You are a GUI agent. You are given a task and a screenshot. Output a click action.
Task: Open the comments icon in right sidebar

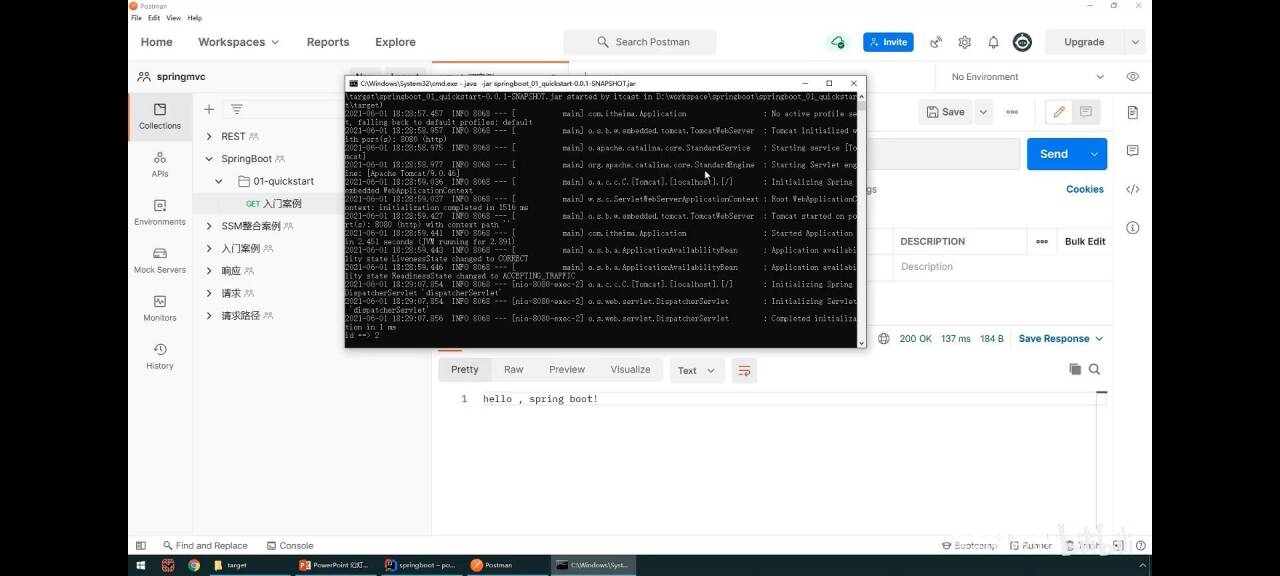(x=1133, y=151)
